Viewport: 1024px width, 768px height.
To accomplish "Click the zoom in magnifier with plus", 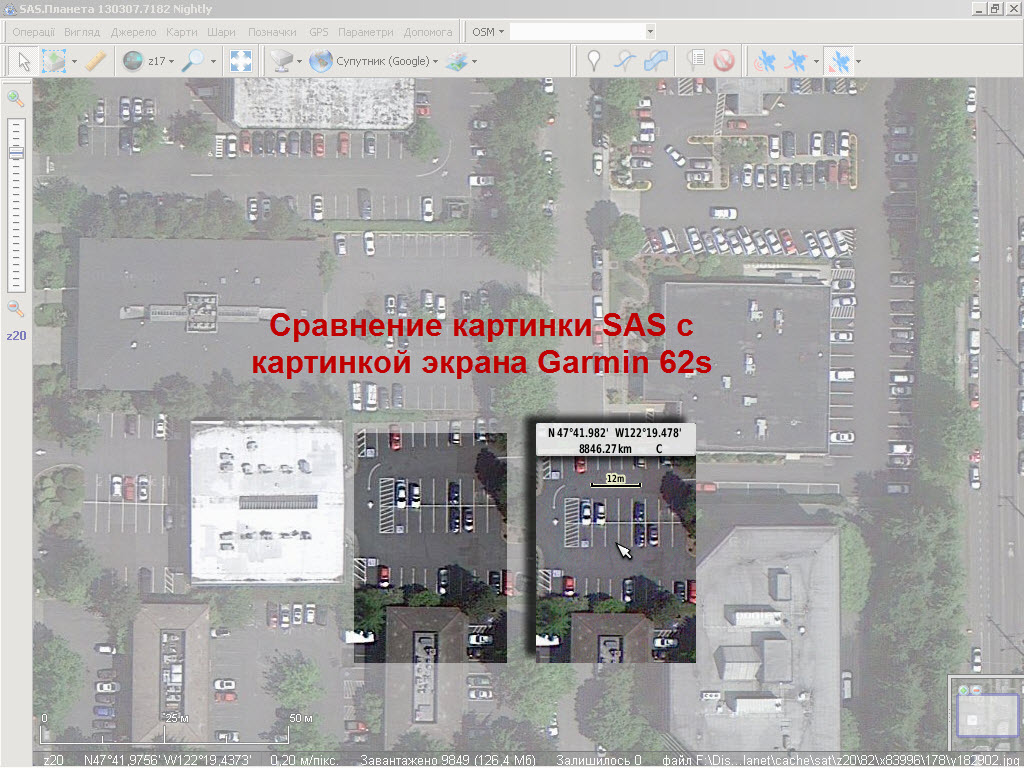I will tap(15, 98).
